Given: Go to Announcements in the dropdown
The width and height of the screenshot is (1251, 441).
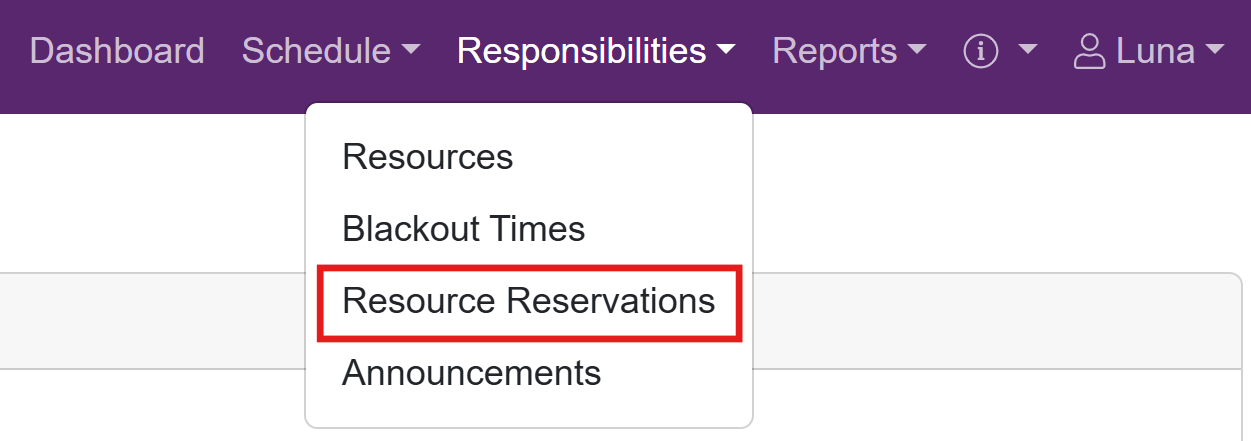Looking at the screenshot, I should click(471, 373).
